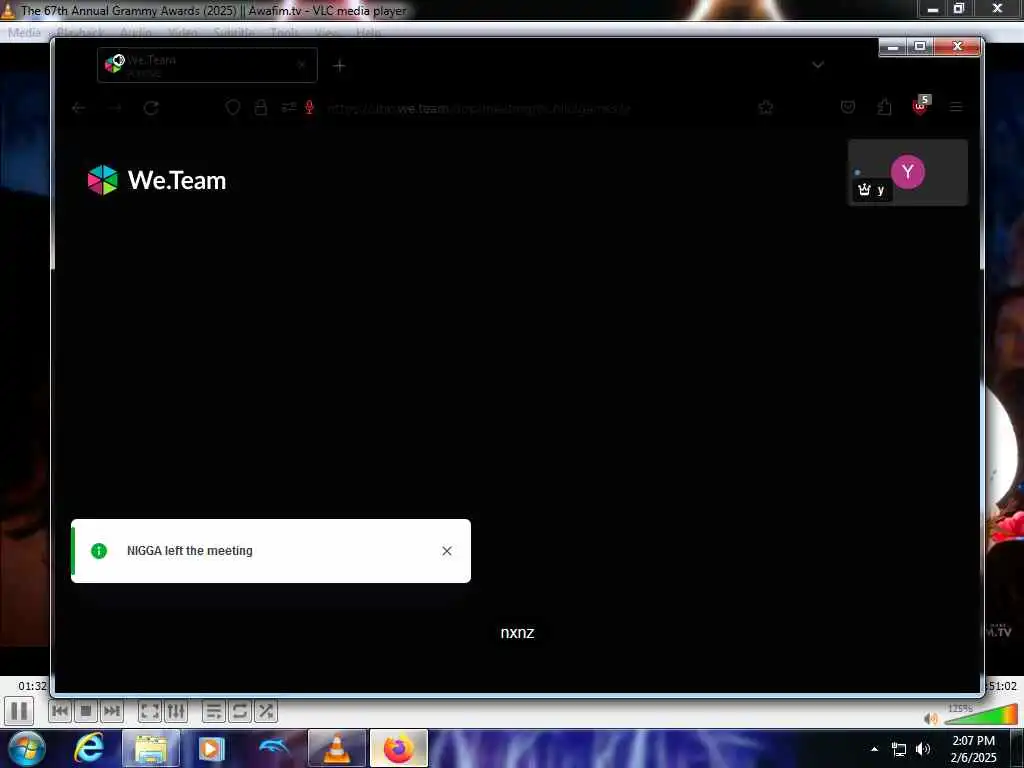Viewport: 1024px width, 768px height.
Task: Open Windows Media Player taskbar icon
Action: pyautogui.click(x=212, y=748)
